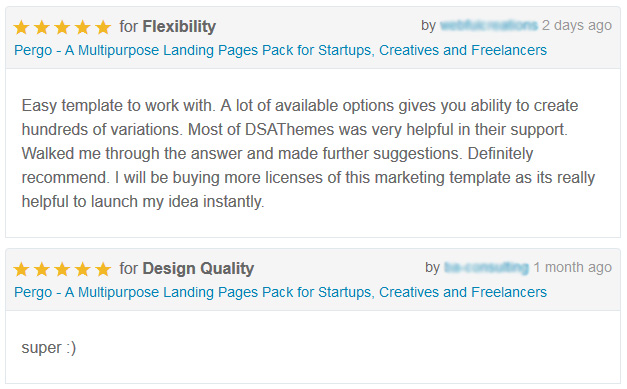Screen dimensions: 627x389
Task: Click first star of Flexibility review
Action: point(21,28)
